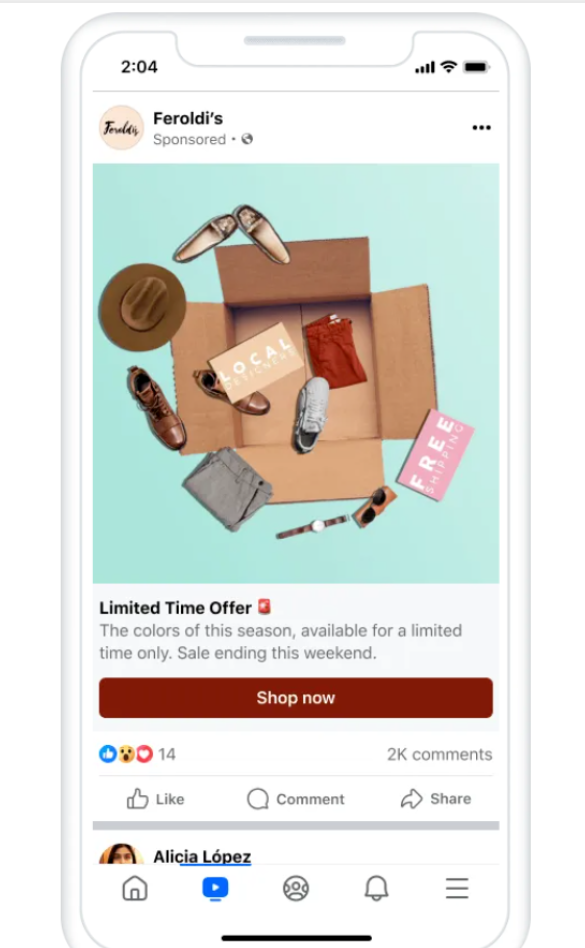Tap the Feroldi's profile logo
The image size is (585, 948).
click(121, 128)
